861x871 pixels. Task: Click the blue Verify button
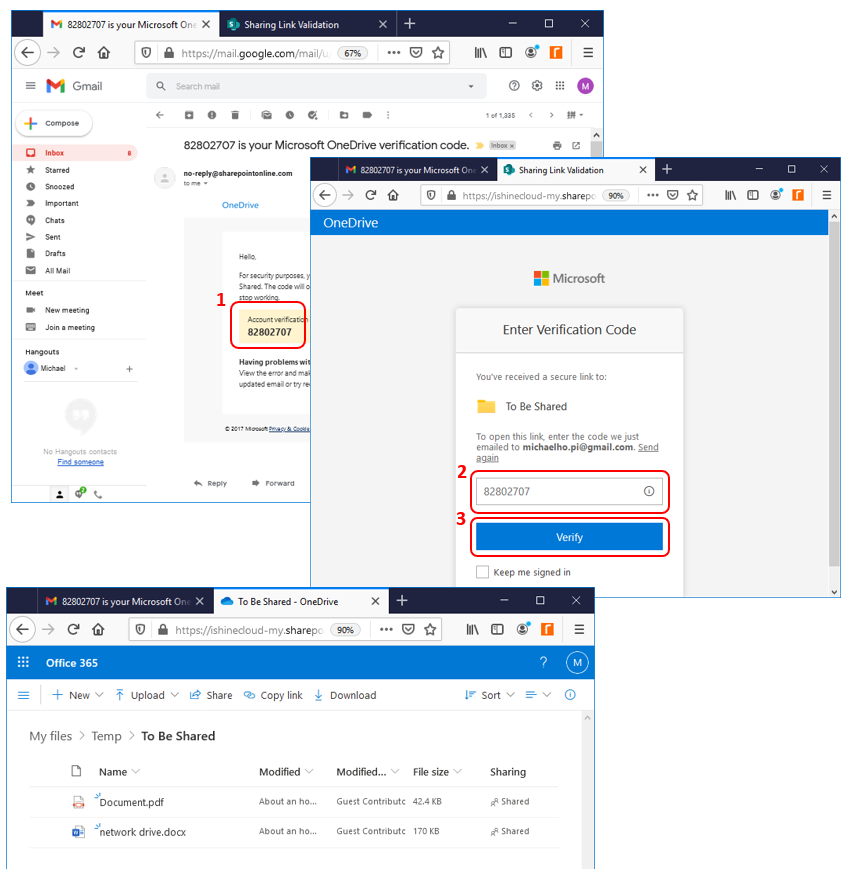point(569,537)
